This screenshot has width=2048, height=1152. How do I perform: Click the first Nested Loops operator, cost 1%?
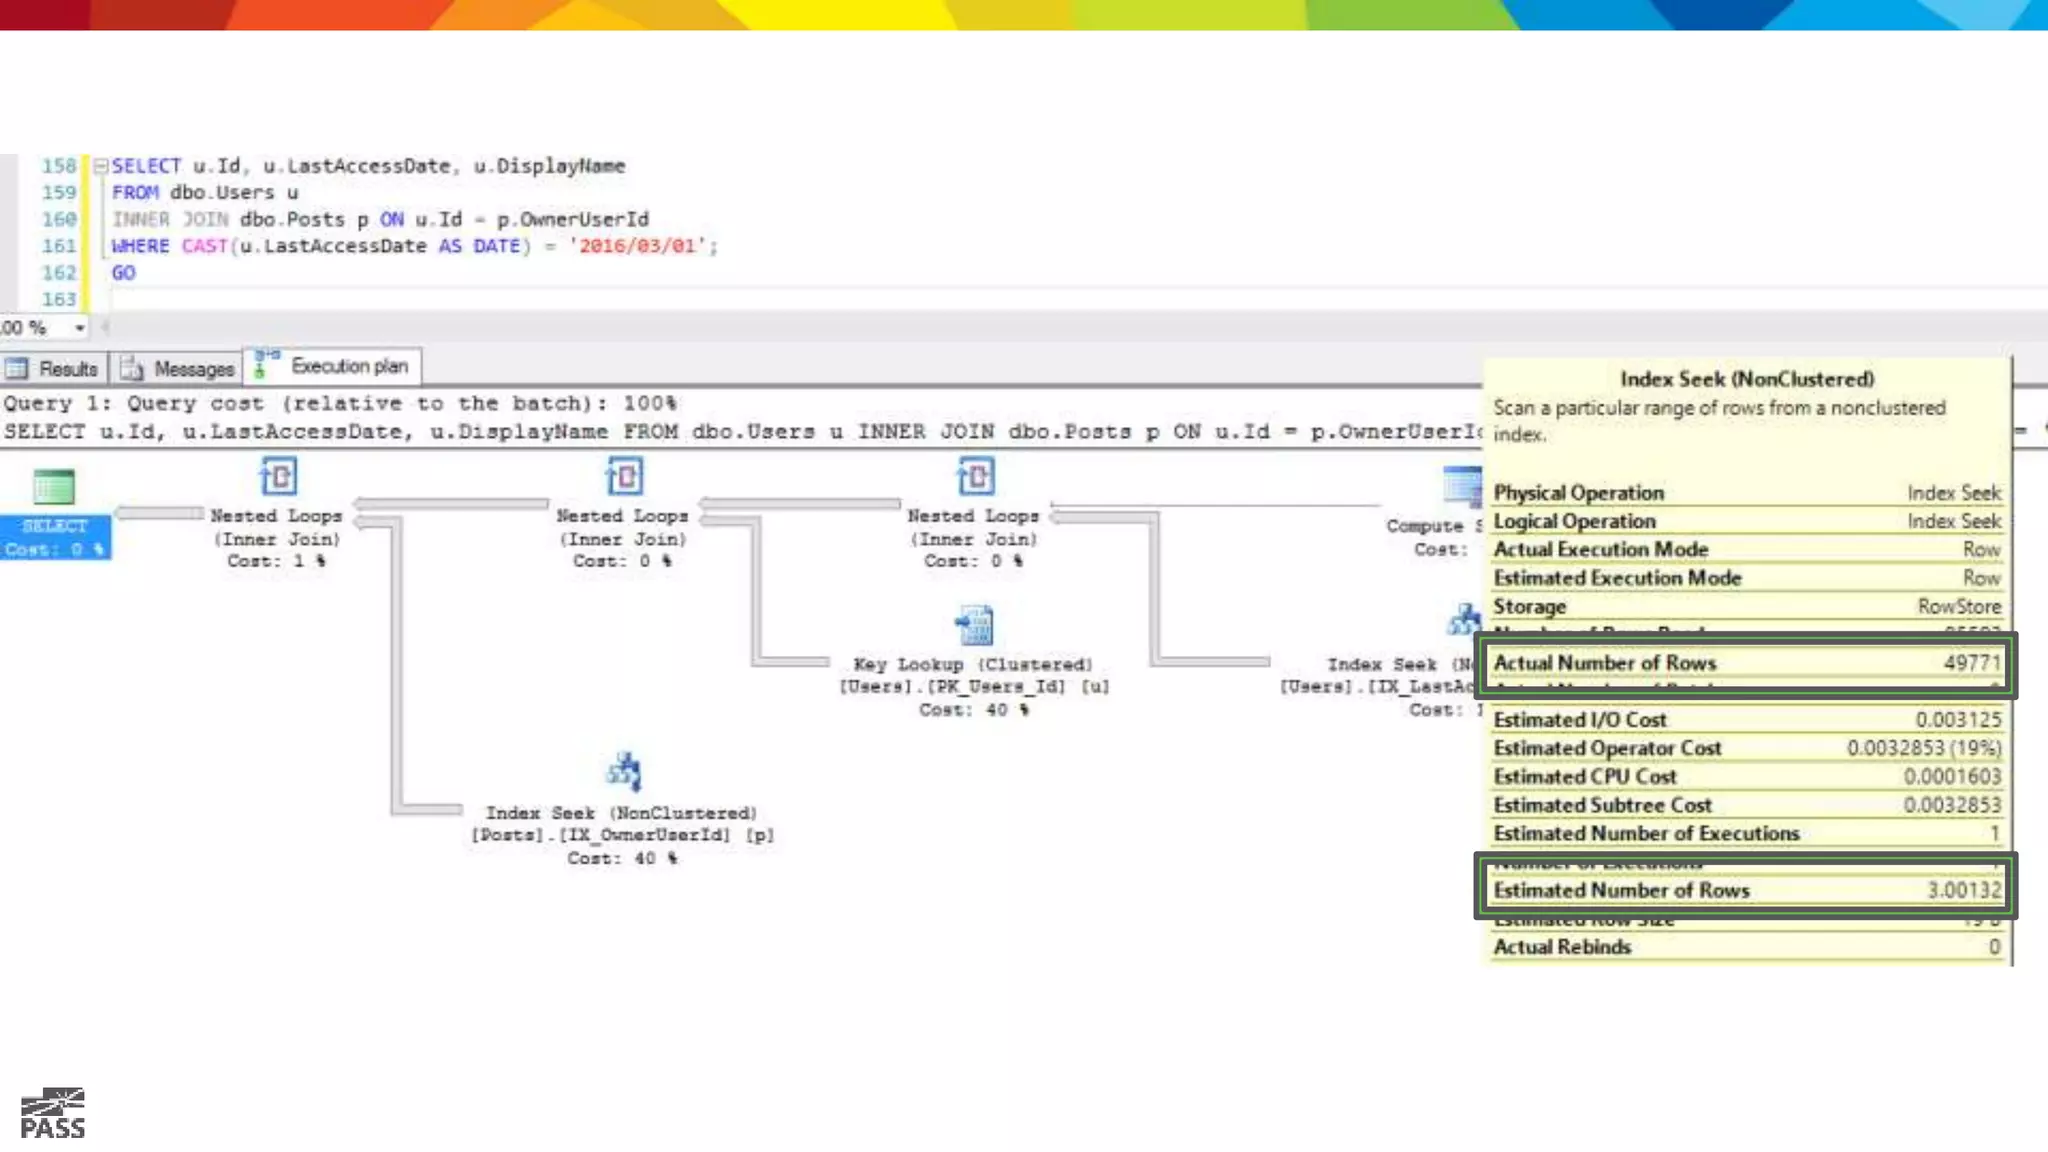tap(278, 477)
